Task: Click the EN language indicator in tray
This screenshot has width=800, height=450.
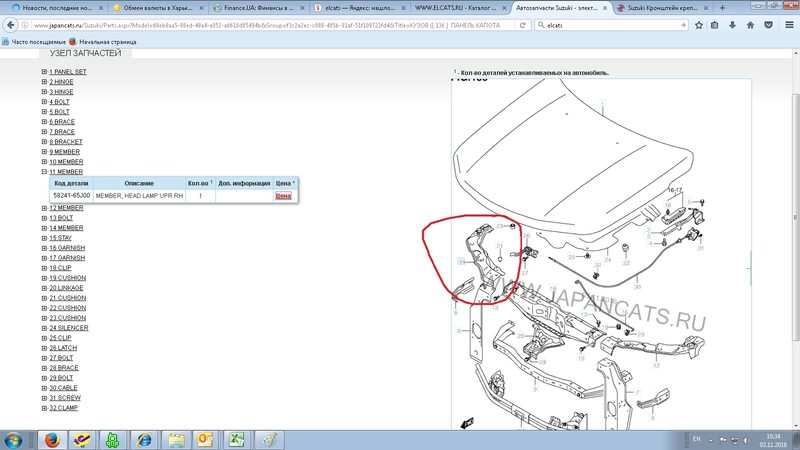Action: [696, 439]
